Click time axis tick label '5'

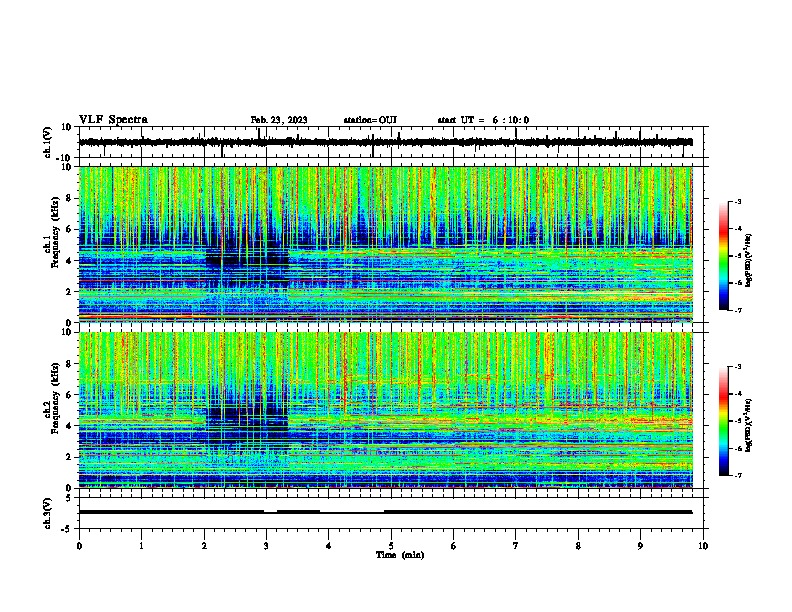391,546
